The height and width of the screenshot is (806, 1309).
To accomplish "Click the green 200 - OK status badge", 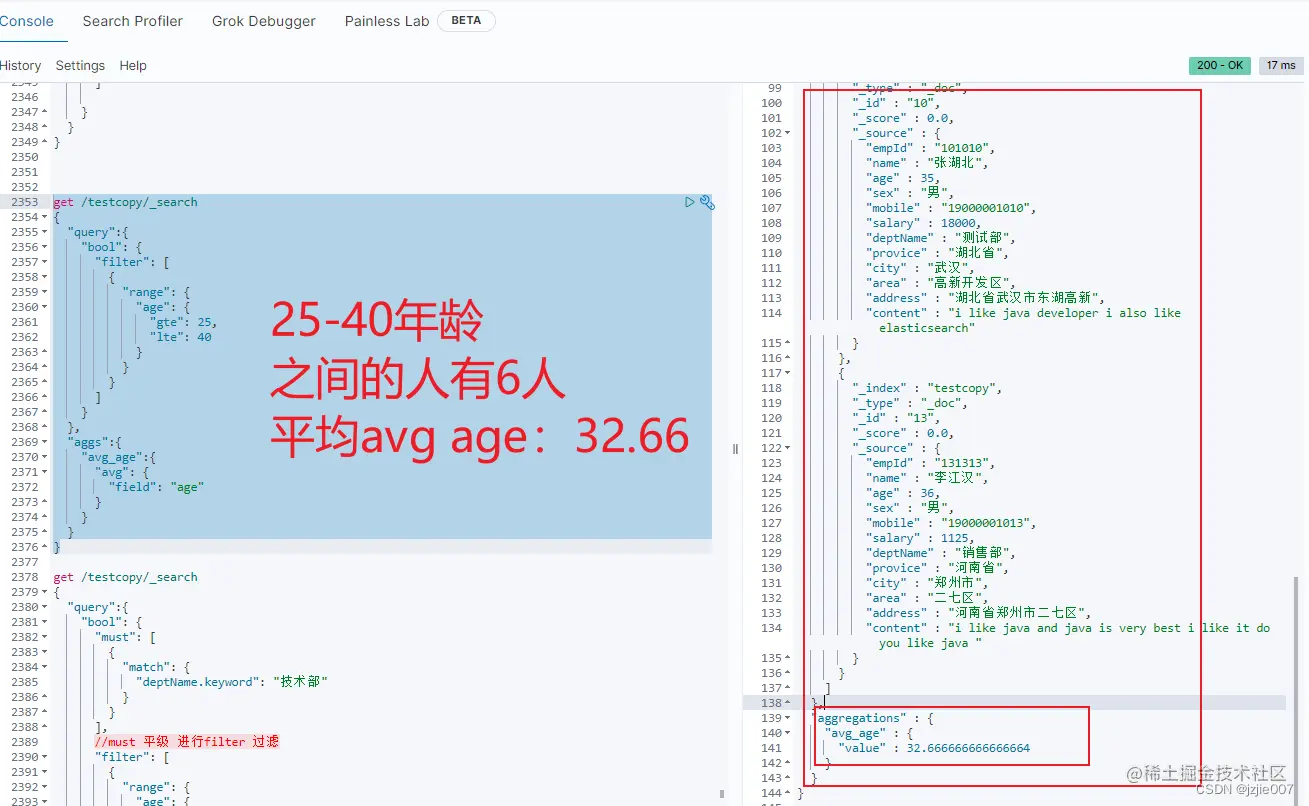I will click(x=1219, y=65).
